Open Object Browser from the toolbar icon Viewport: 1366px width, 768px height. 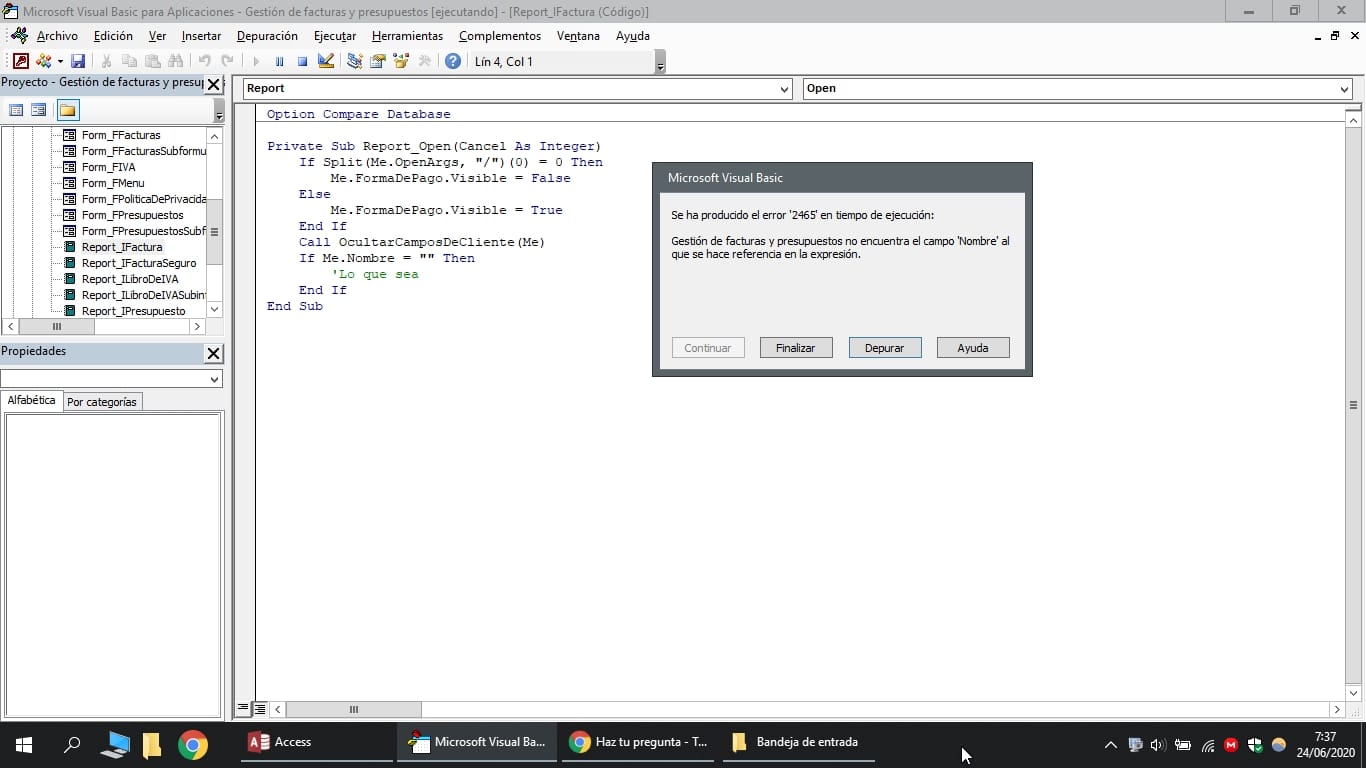pos(401,61)
